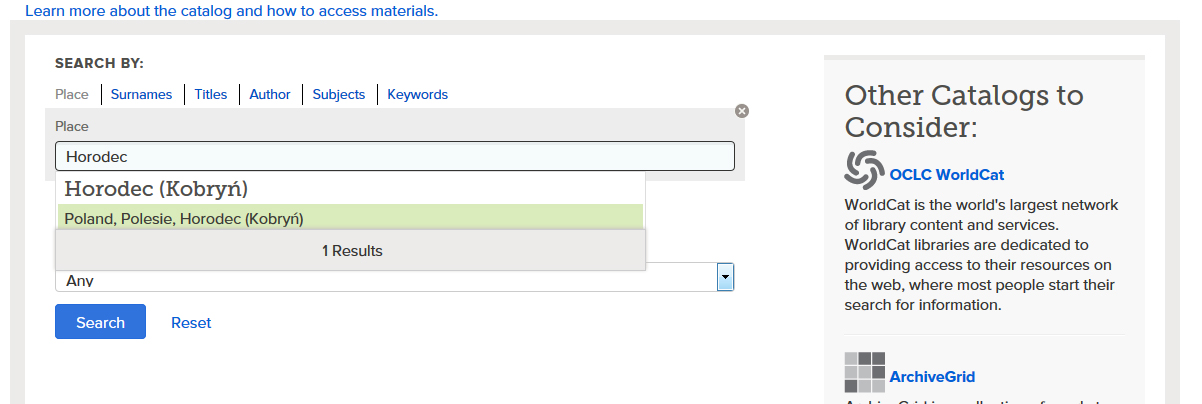The height and width of the screenshot is (404, 1202).
Task: Select the Keywords search option
Action: [x=417, y=95]
